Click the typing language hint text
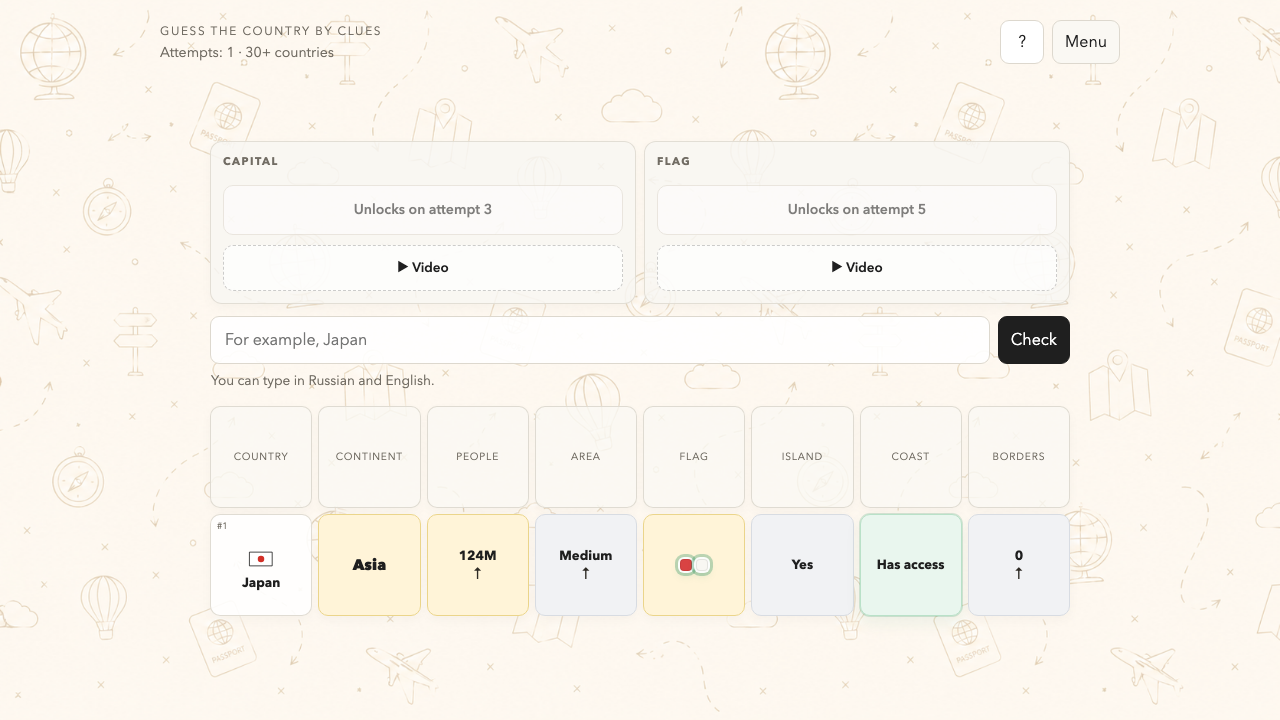Viewport: 1280px width, 720px height. tap(323, 381)
